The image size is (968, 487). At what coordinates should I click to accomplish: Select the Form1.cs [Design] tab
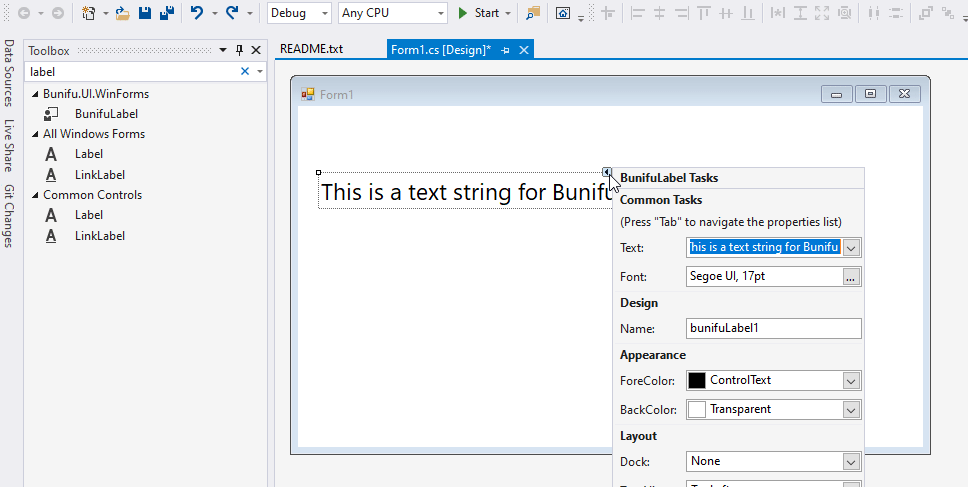click(x=441, y=50)
